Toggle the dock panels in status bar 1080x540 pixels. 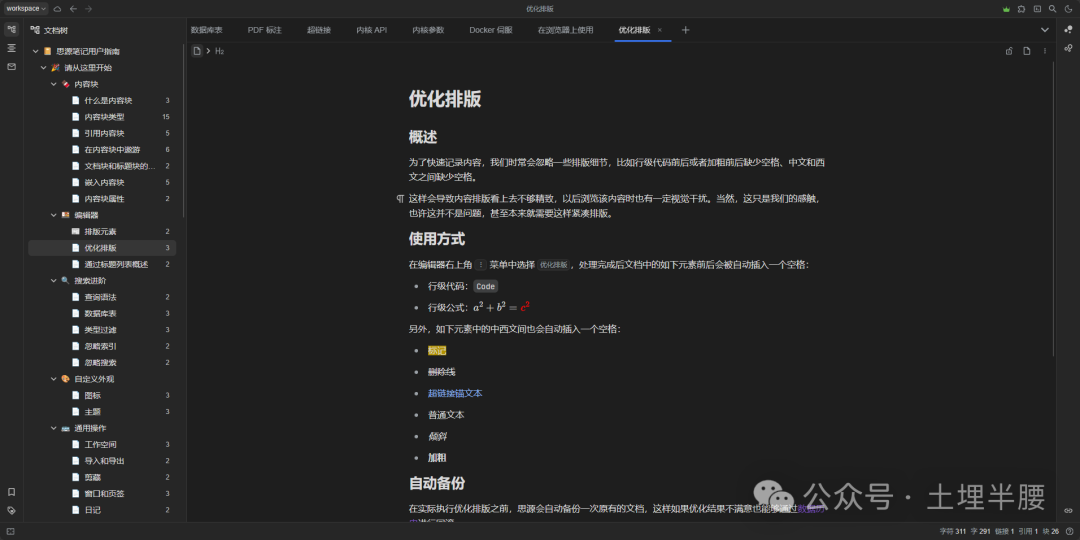11,531
